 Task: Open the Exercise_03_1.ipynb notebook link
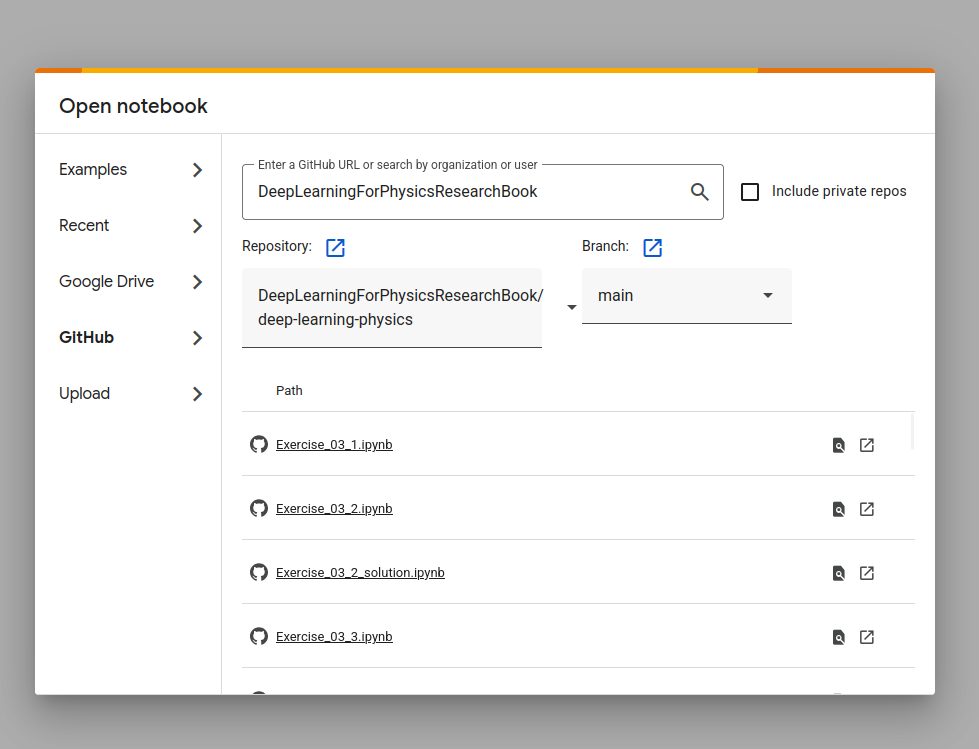[334, 444]
